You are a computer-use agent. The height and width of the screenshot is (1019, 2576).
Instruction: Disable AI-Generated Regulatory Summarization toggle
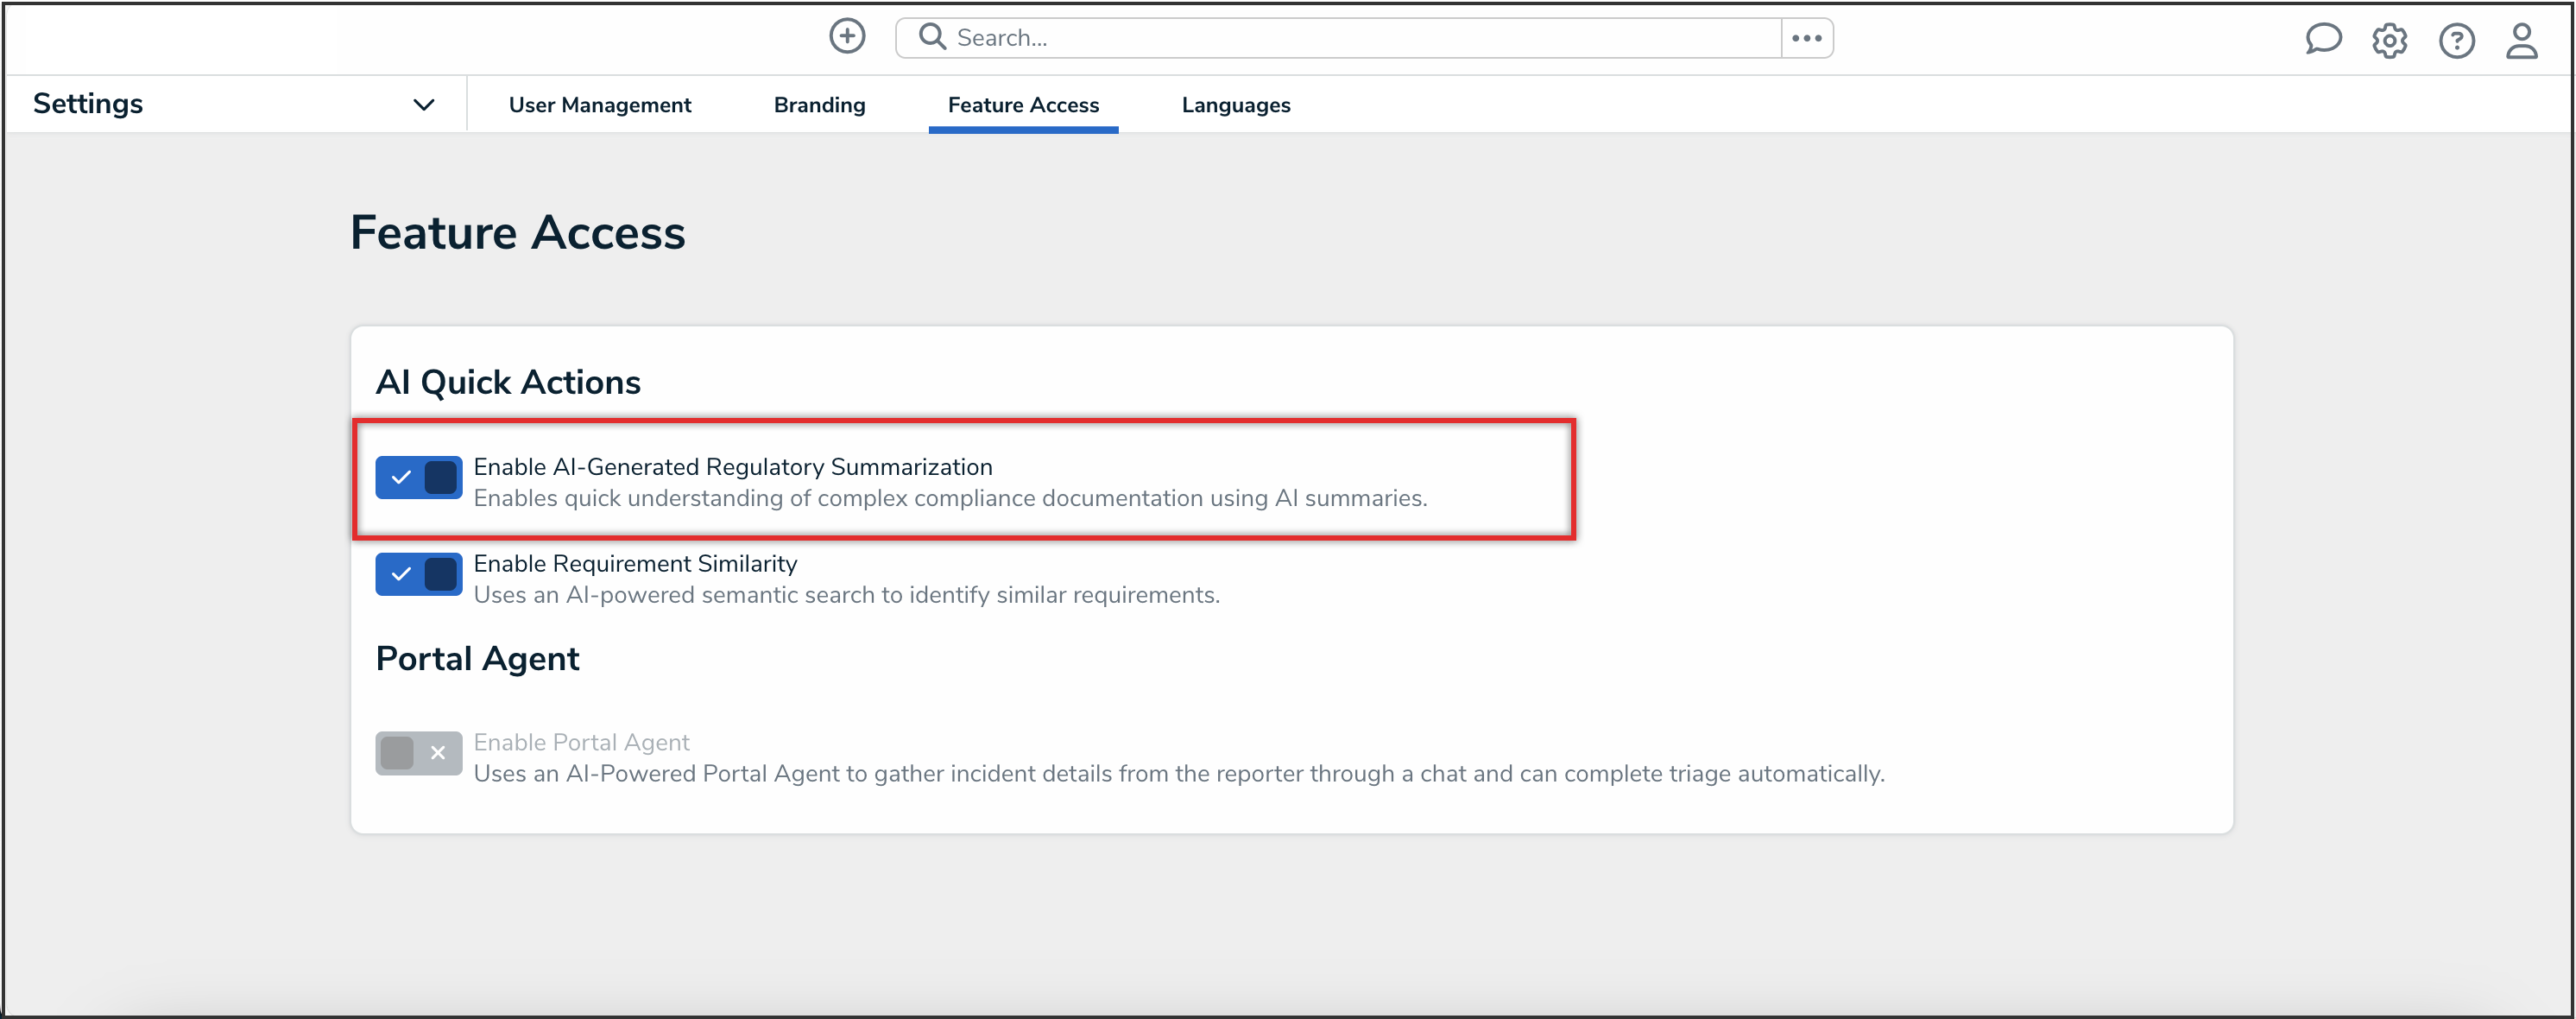pos(418,478)
